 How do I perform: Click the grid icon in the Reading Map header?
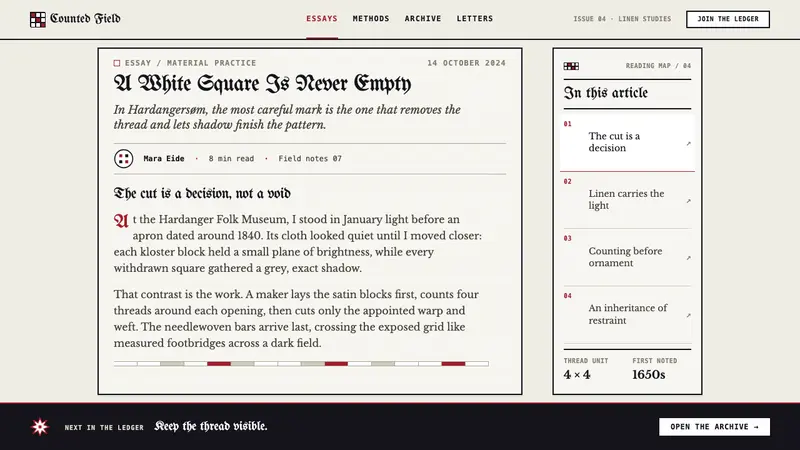(x=571, y=66)
